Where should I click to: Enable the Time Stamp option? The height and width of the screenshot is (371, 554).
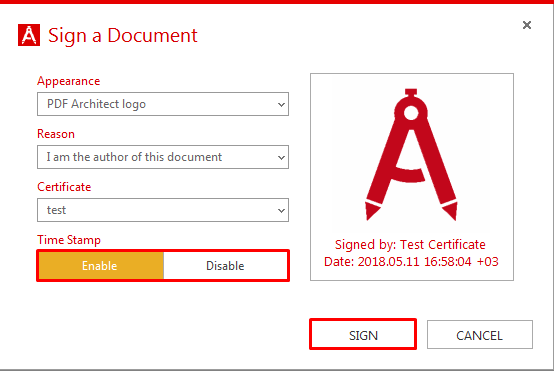pos(101,266)
